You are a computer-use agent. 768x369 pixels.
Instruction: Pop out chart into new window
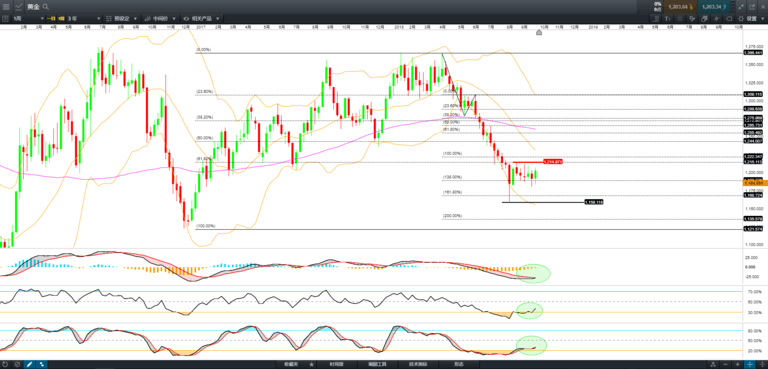pos(752,7)
